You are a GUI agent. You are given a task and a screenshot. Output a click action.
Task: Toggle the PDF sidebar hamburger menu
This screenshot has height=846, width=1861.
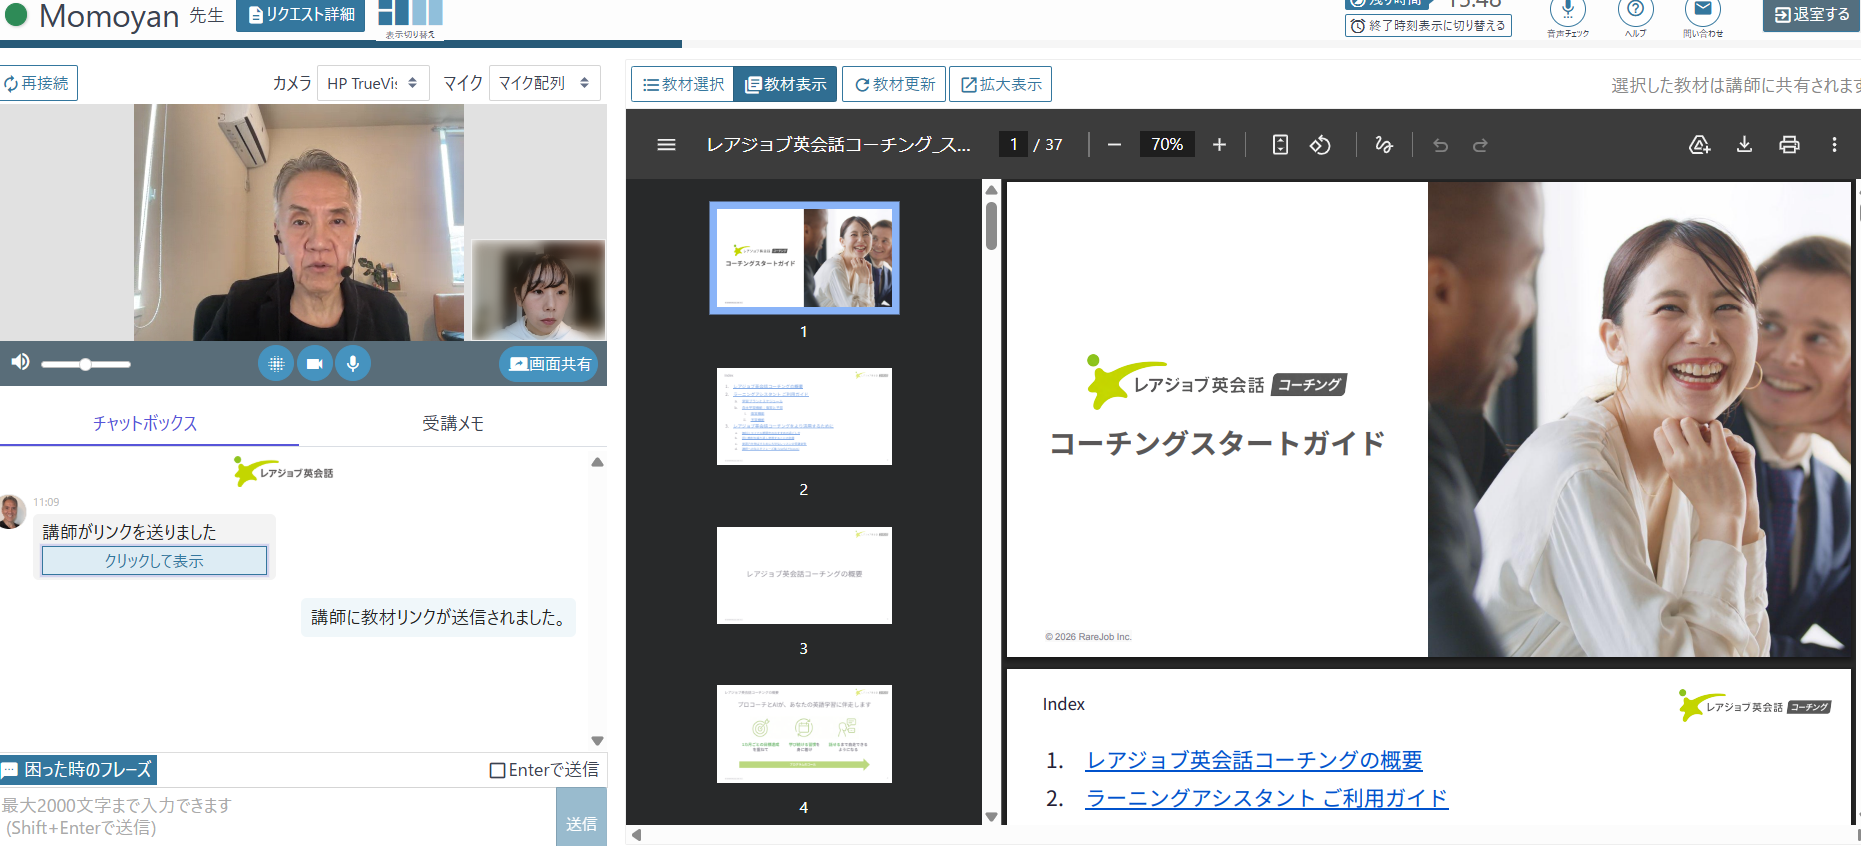(666, 145)
